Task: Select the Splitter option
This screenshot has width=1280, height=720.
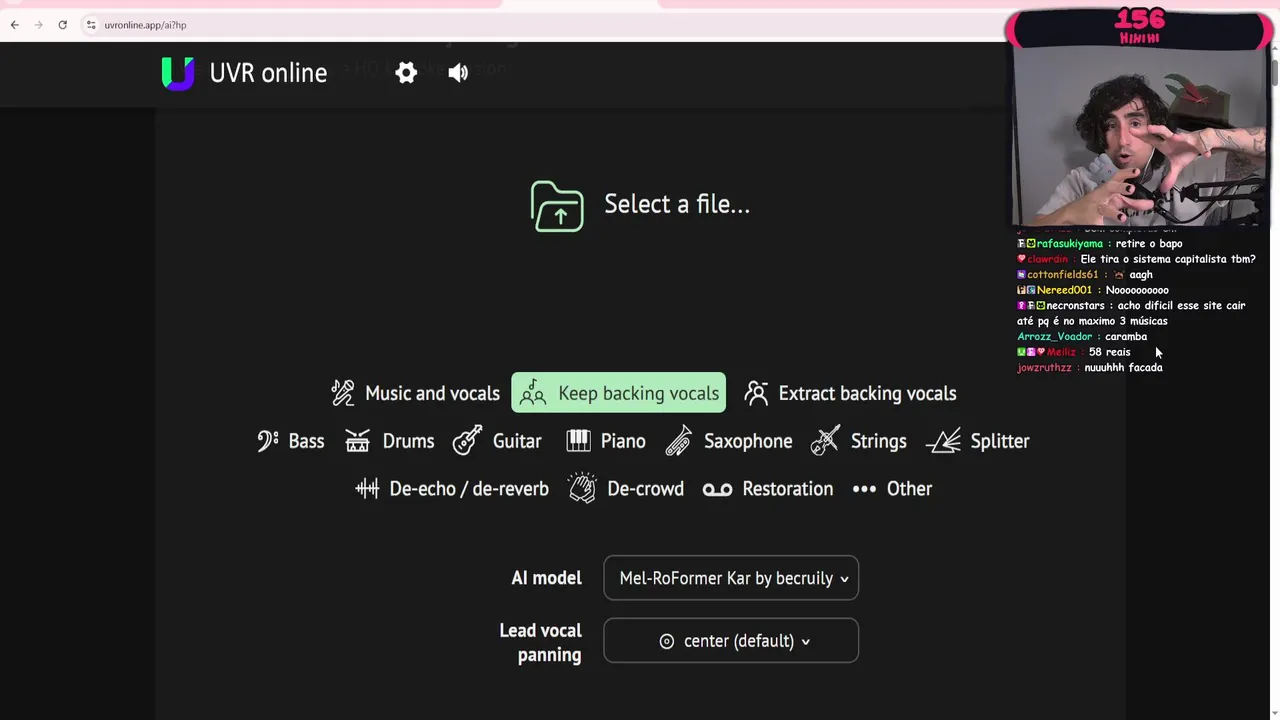Action: tap(978, 441)
